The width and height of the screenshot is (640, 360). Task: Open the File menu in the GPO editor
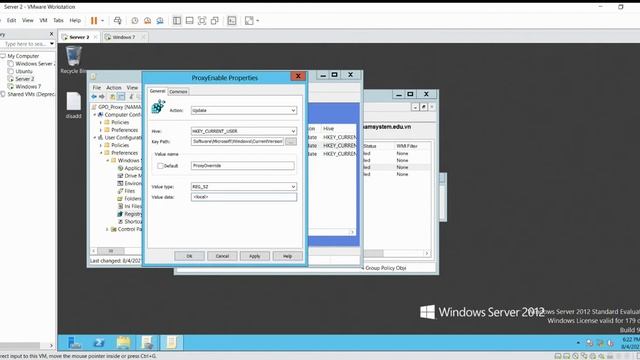point(97,88)
